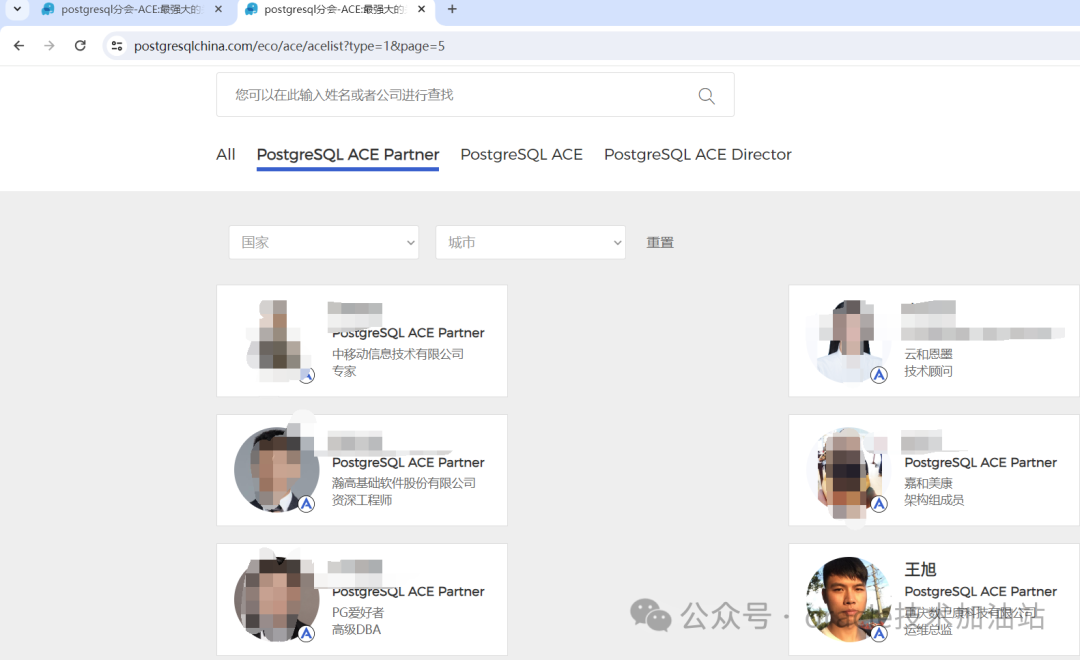Expand the 城市 city dropdown
The image size is (1080, 660).
530,243
